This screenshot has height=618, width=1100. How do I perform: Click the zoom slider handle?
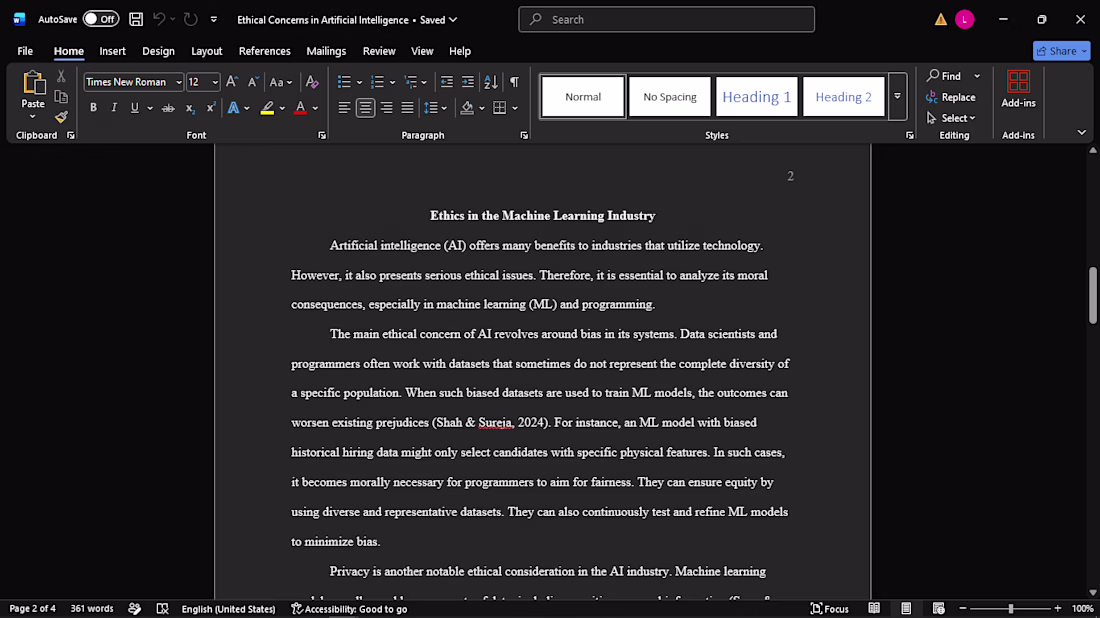pos(1011,609)
